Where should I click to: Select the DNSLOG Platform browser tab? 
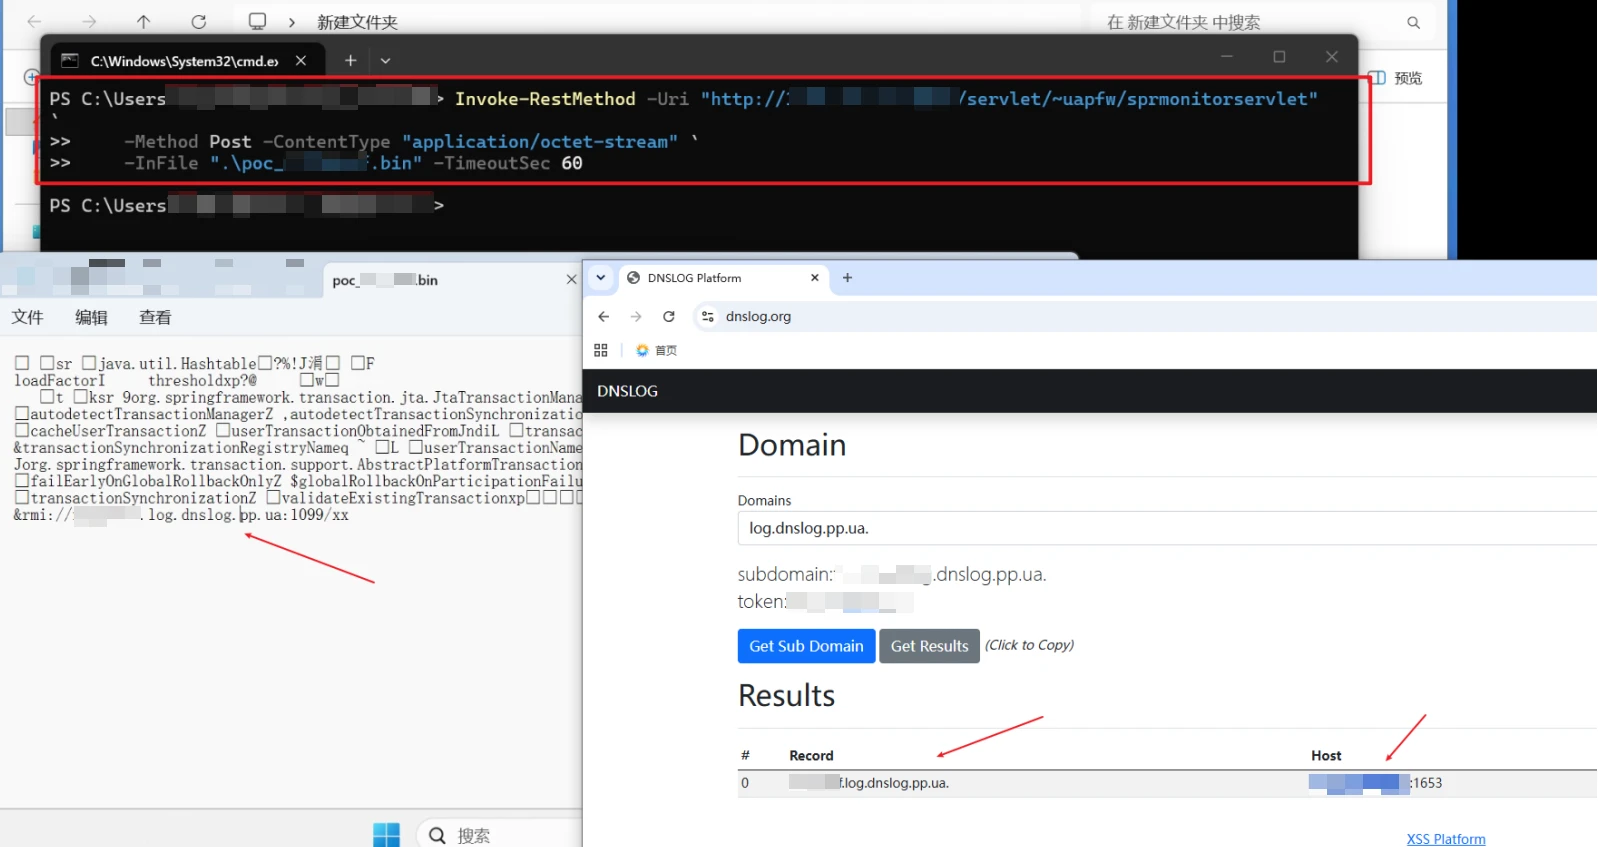coord(723,278)
